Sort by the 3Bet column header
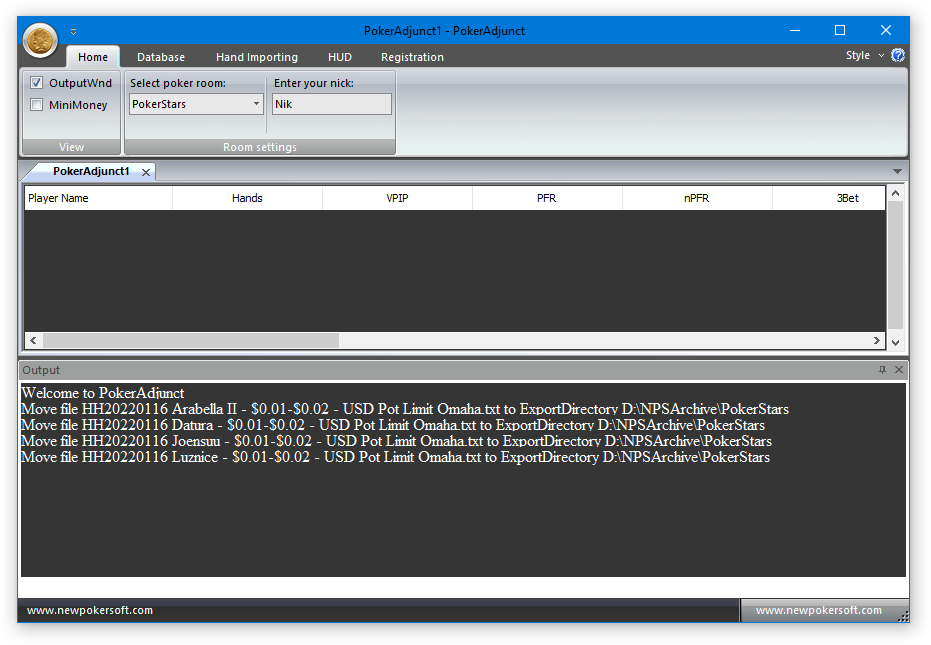This screenshot has height=645, width=931. coord(829,198)
